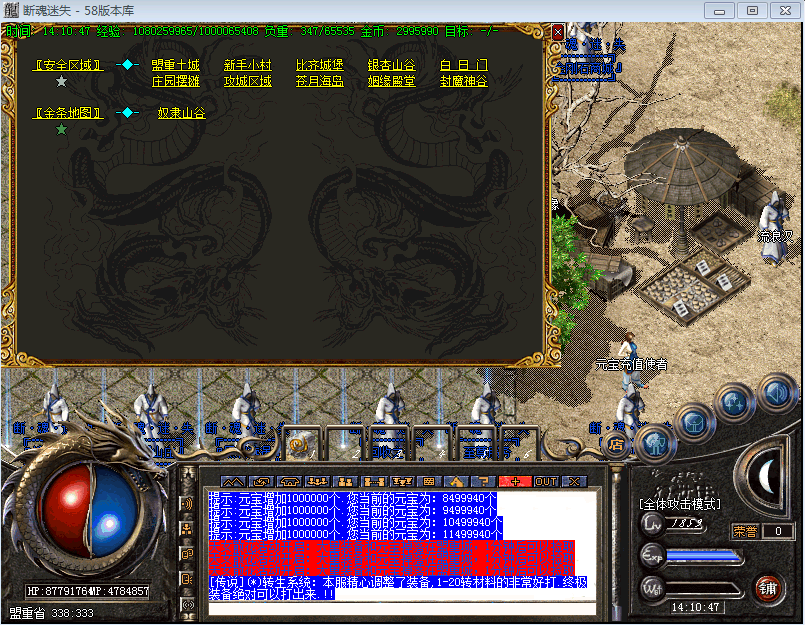Image resolution: width=805 pixels, height=625 pixels.
Task: Click the last 元宝 11499940 chat message
Action: tap(355, 534)
